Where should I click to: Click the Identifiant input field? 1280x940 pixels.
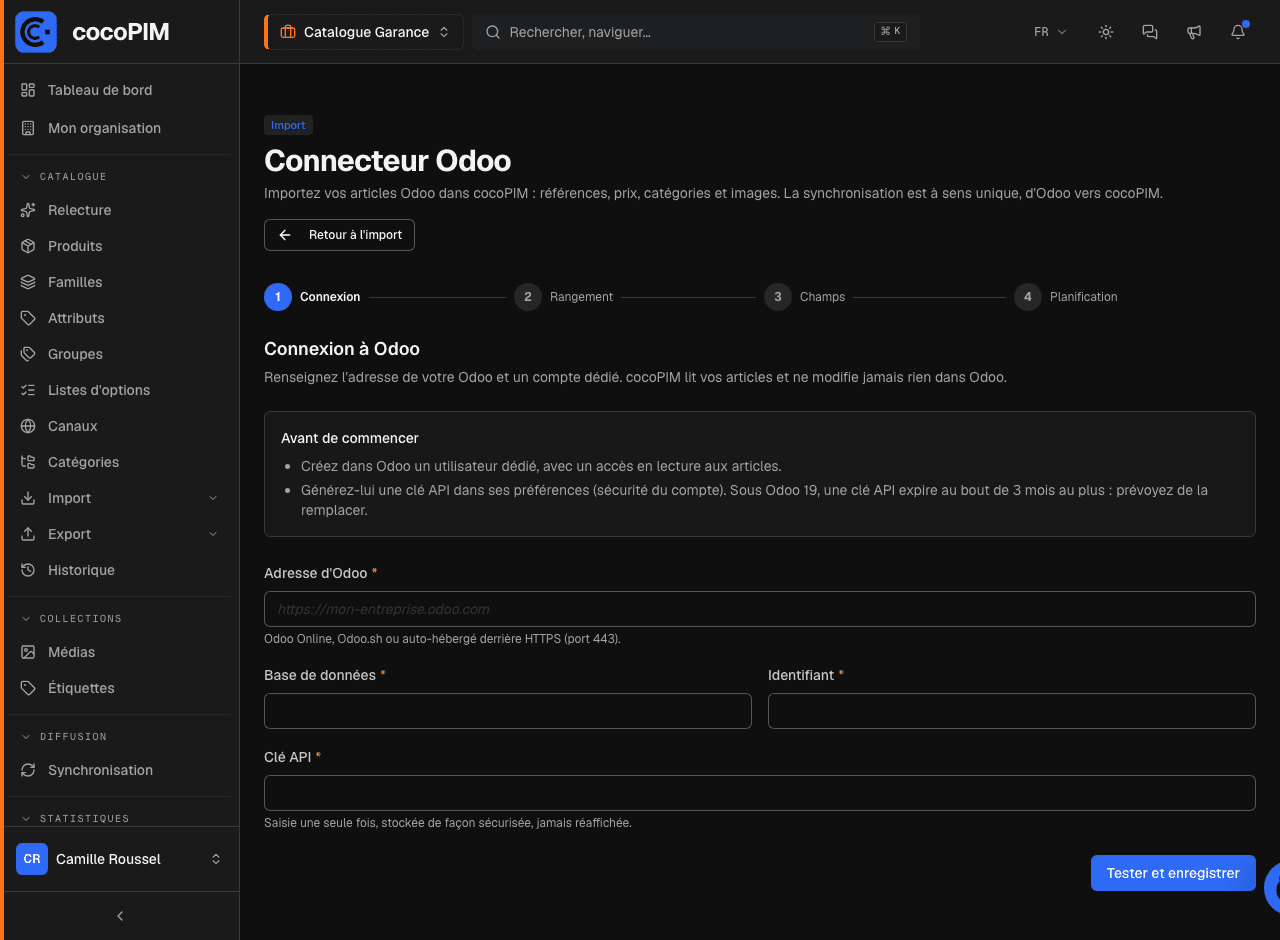click(x=1012, y=711)
